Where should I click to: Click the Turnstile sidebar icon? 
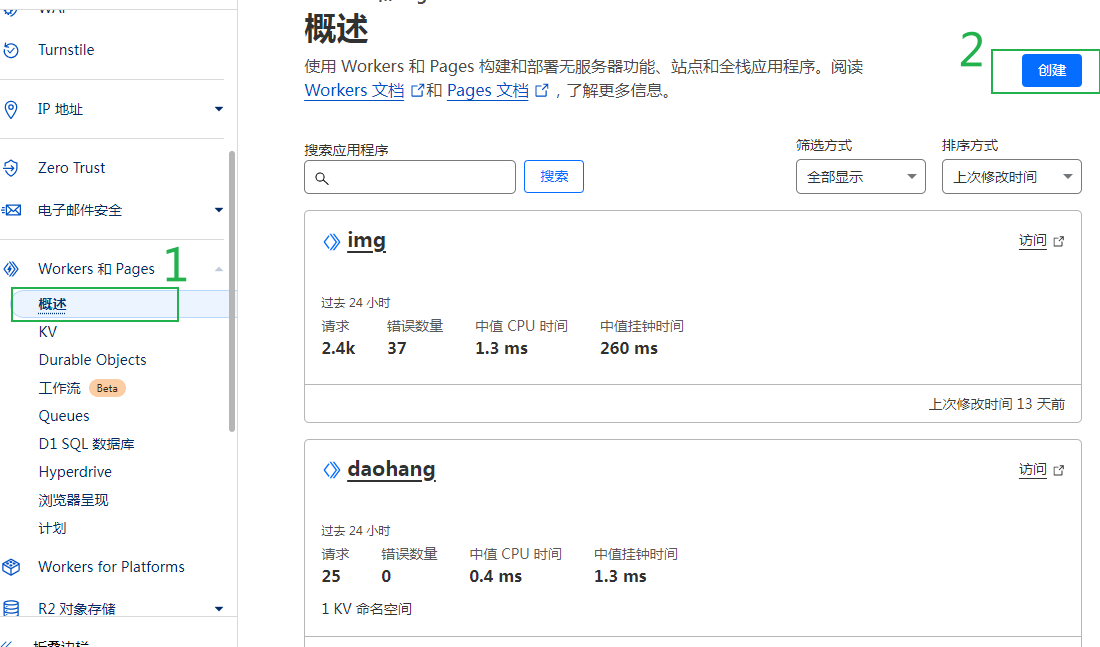click(x=11, y=50)
